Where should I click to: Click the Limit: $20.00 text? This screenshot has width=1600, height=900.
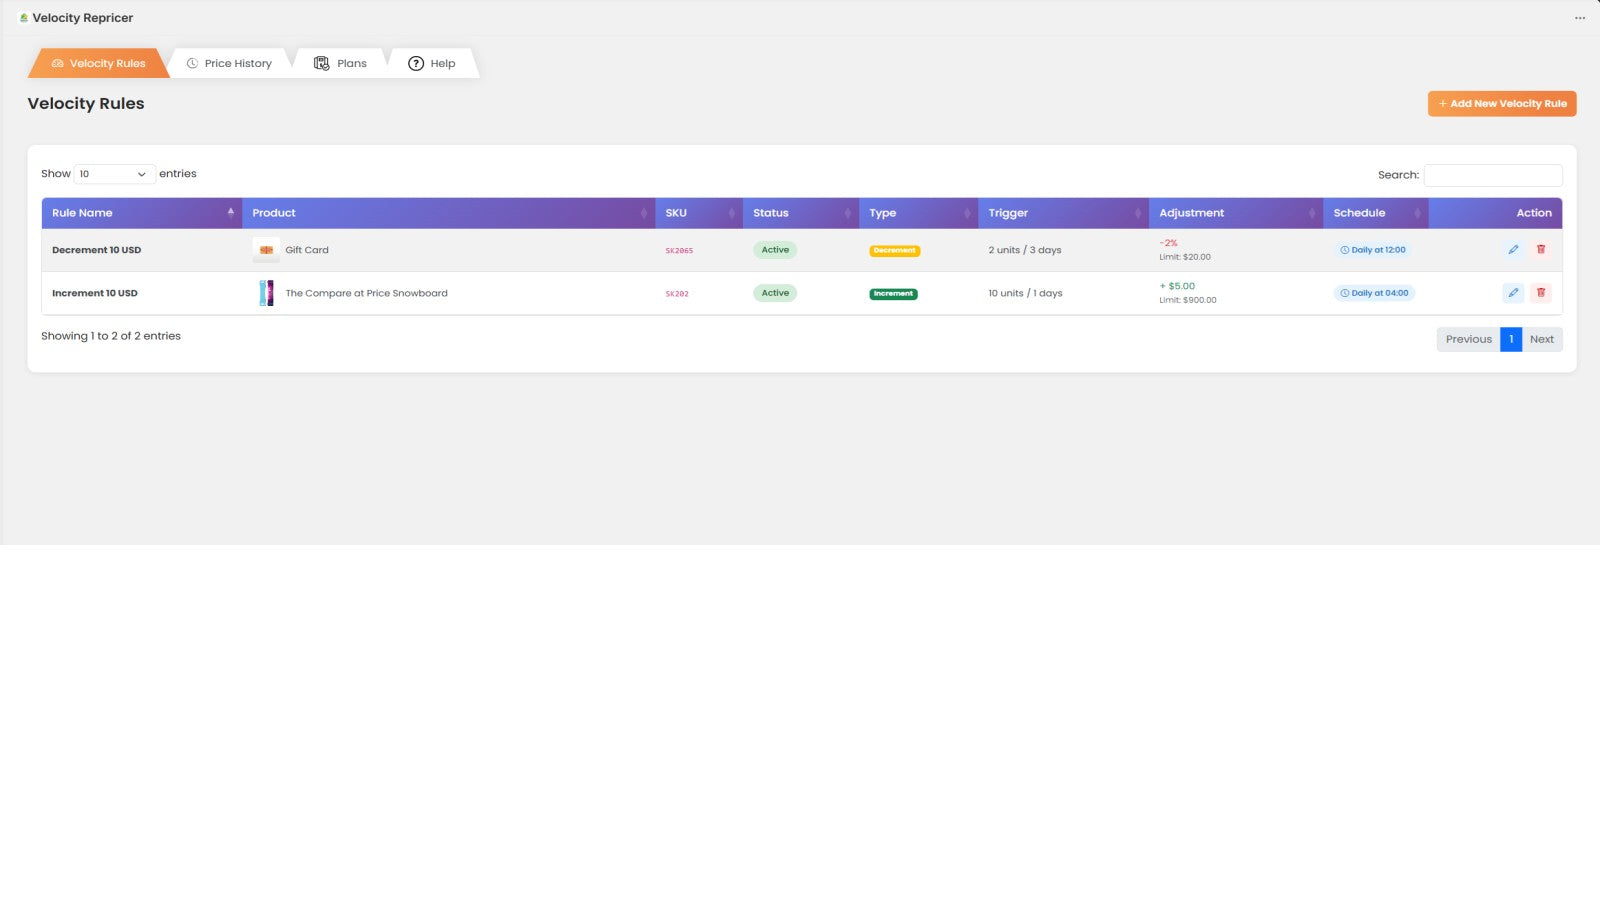[1185, 257]
